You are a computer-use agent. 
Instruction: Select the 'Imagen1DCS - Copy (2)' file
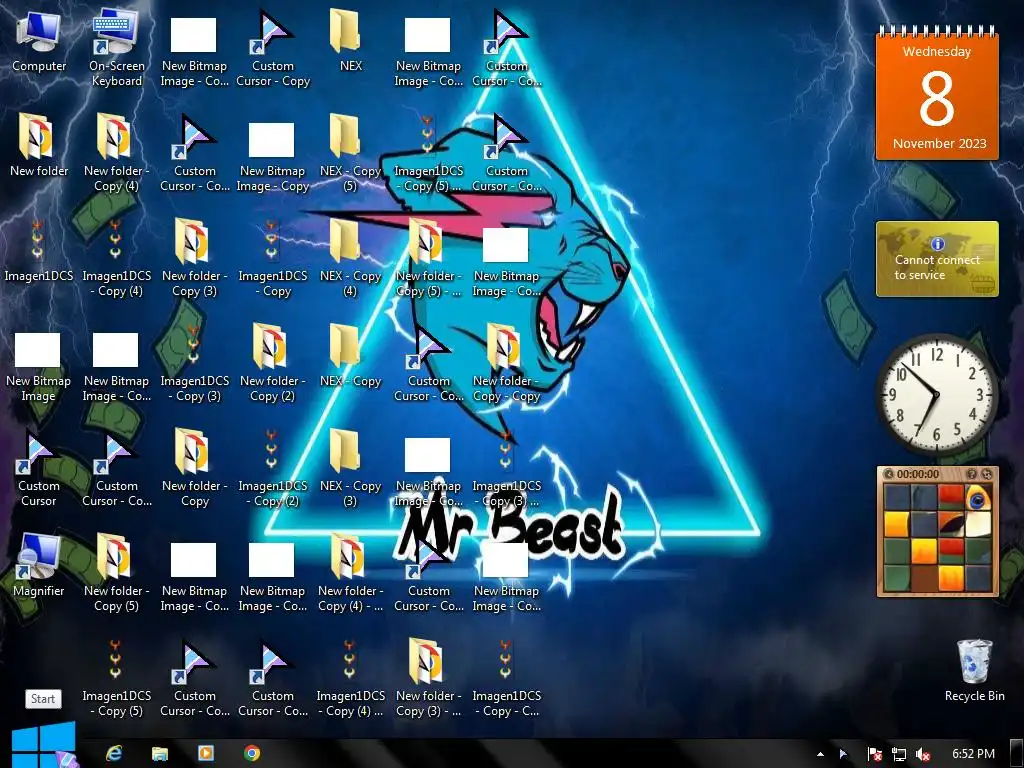(x=272, y=467)
